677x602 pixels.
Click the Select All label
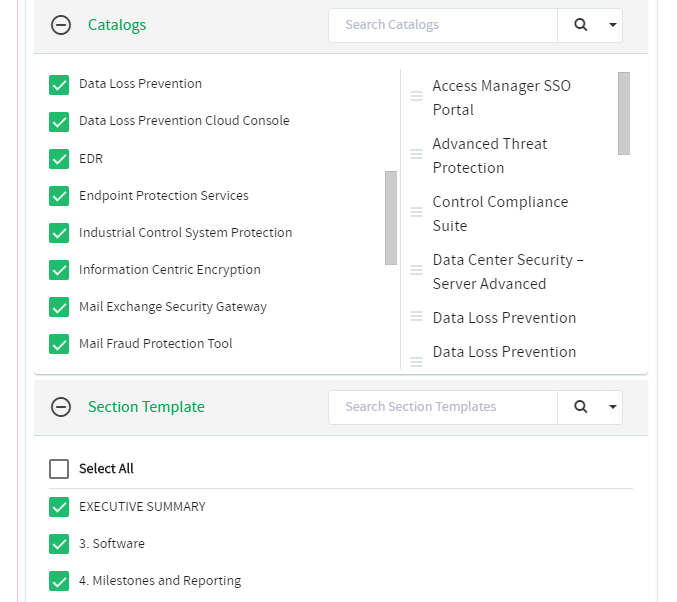106,469
